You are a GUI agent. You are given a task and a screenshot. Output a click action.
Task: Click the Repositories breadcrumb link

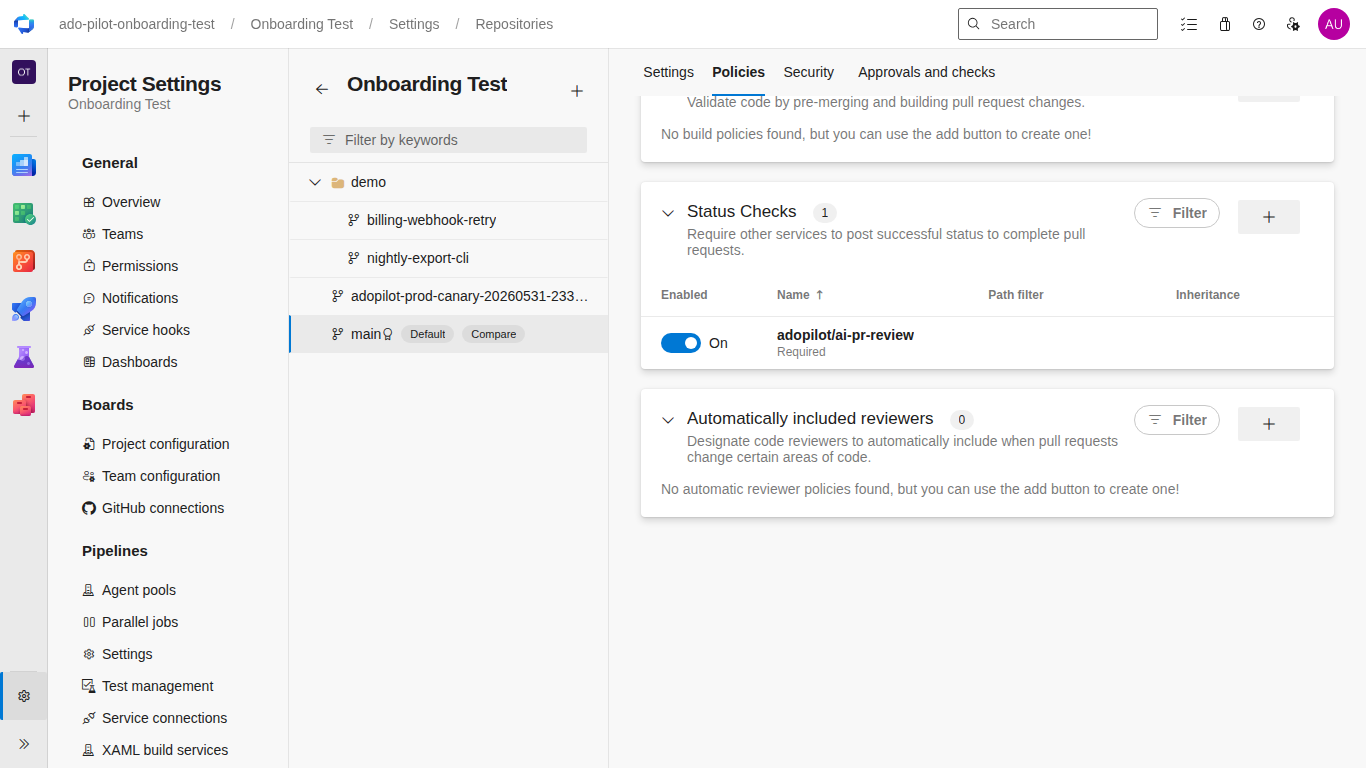click(514, 24)
